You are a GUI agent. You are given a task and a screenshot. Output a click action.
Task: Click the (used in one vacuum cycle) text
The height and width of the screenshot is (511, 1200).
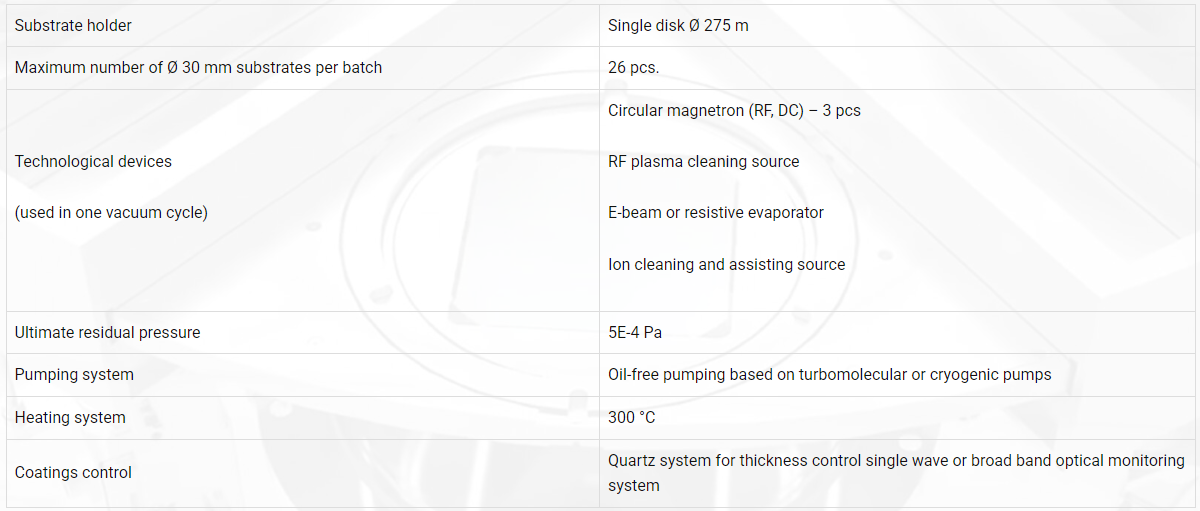tap(111, 213)
